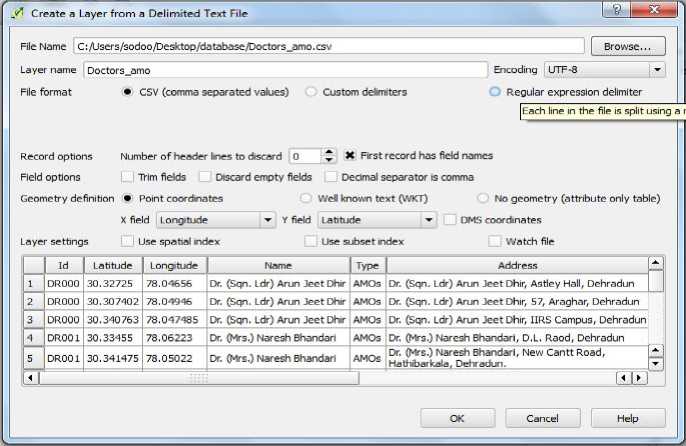
Task: Toggle First record has field names checkbox
Action: coord(351,156)
